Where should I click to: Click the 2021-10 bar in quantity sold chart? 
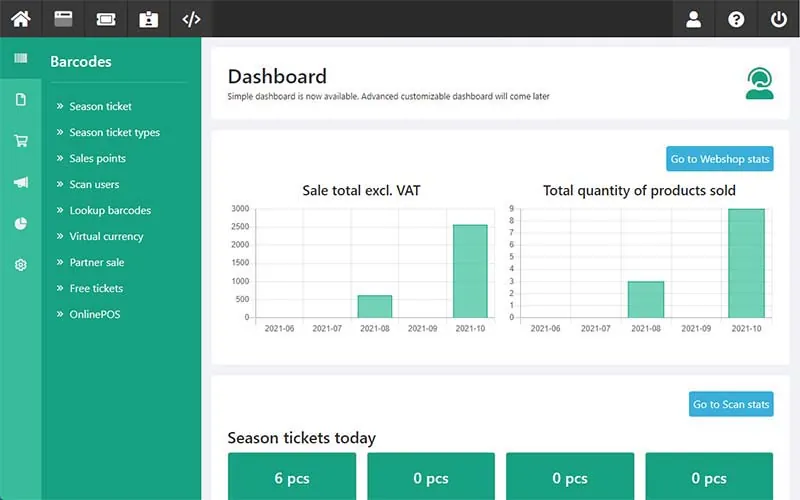click(746, 263)
